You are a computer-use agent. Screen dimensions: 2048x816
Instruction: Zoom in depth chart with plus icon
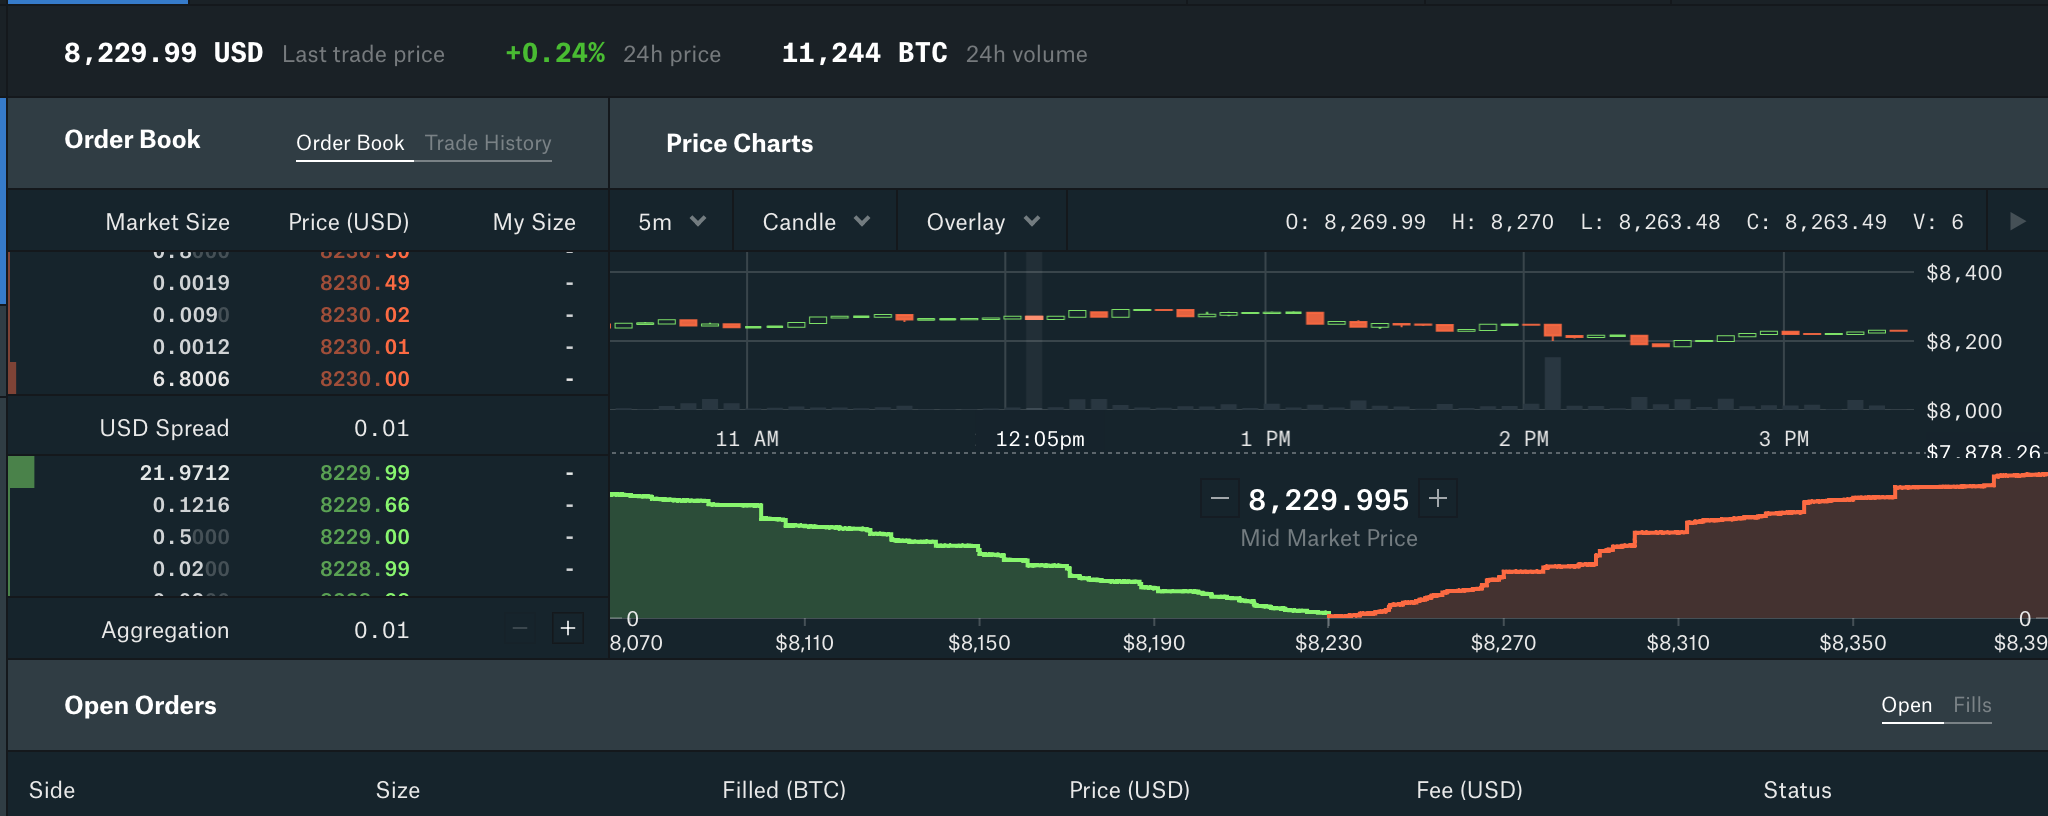[x=1438, y=498]
